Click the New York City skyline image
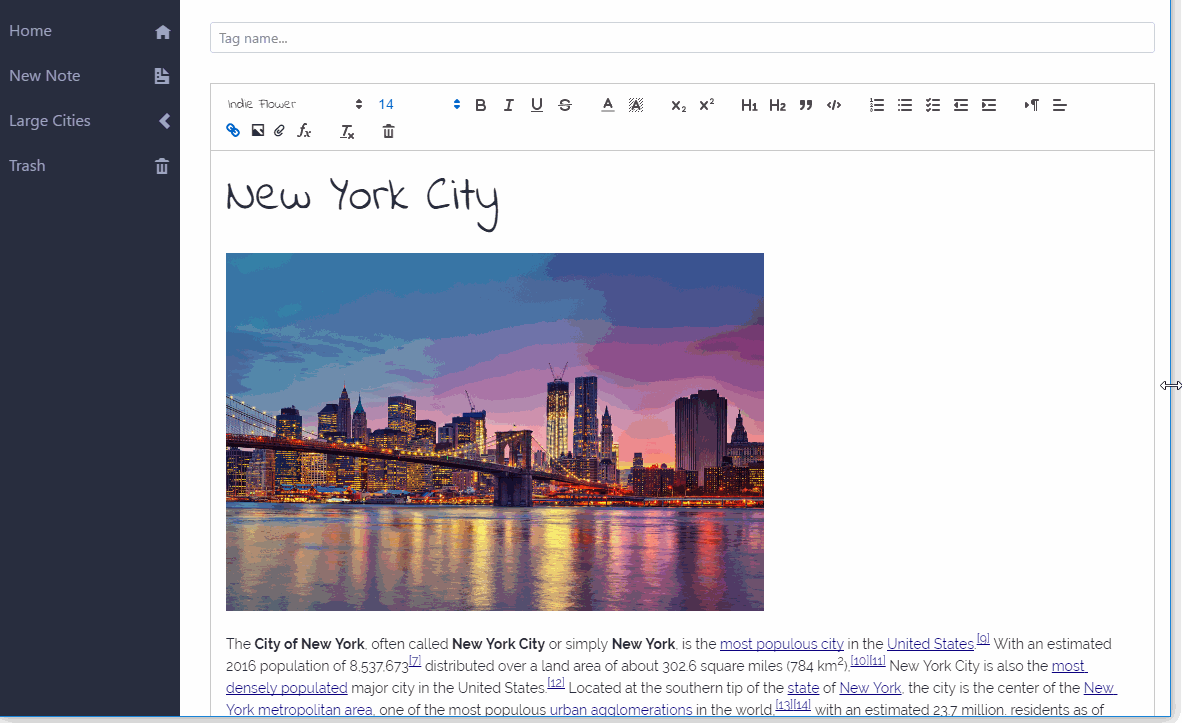 [x=495, y=432]
